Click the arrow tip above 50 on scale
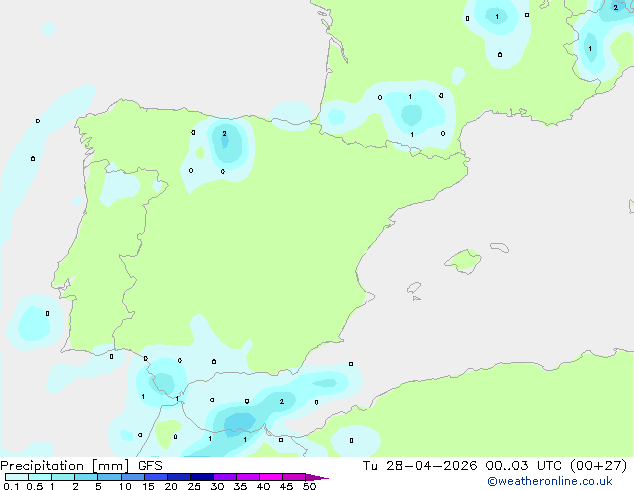This screenshot has height=490, width=634. pos(317,477)
